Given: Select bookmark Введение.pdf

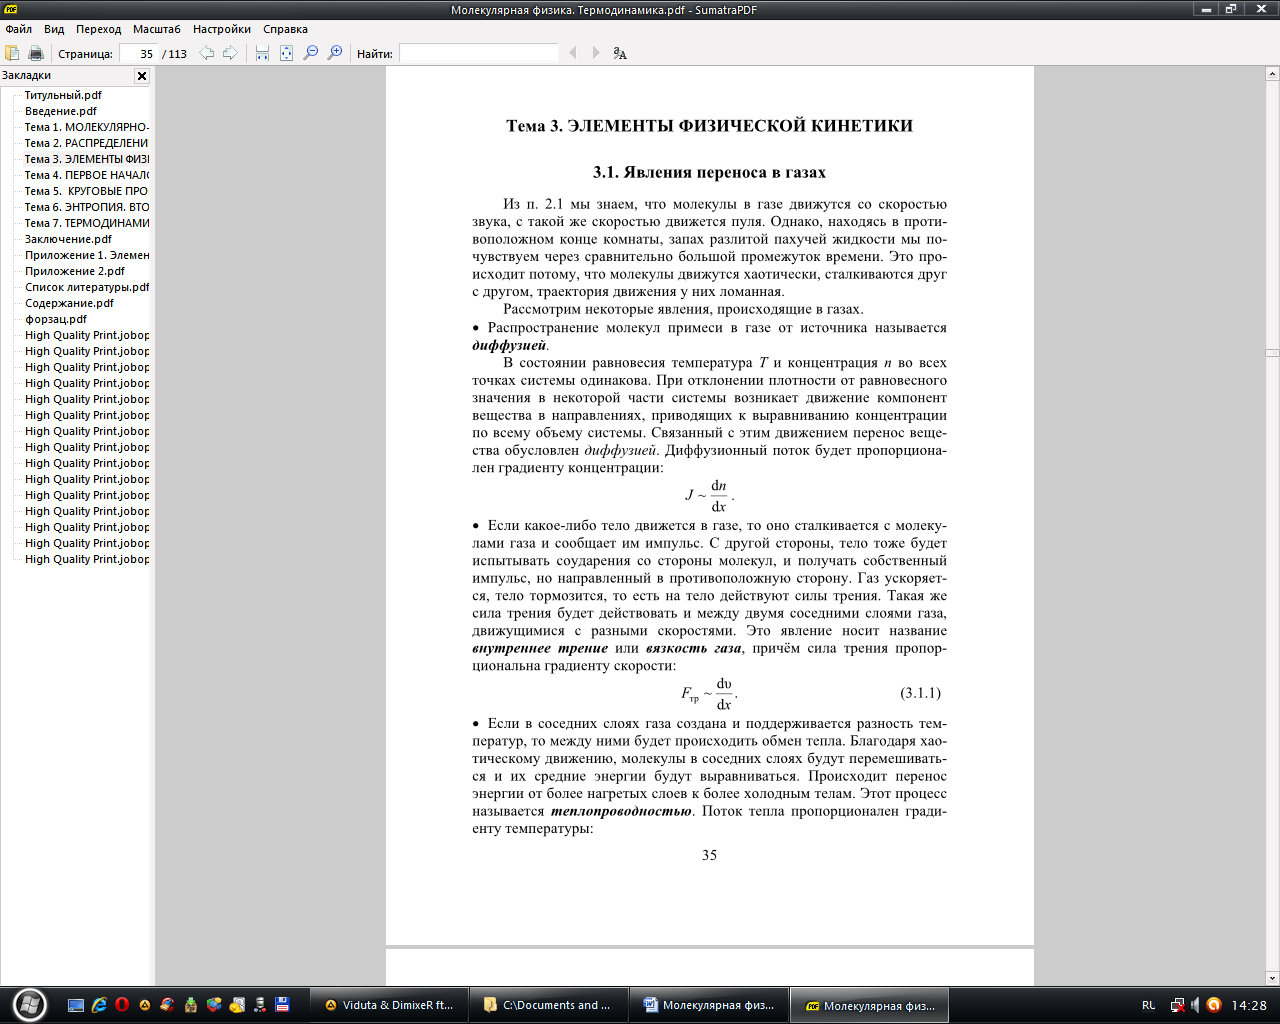Looking at the screenshot, I should pos(61,111).
